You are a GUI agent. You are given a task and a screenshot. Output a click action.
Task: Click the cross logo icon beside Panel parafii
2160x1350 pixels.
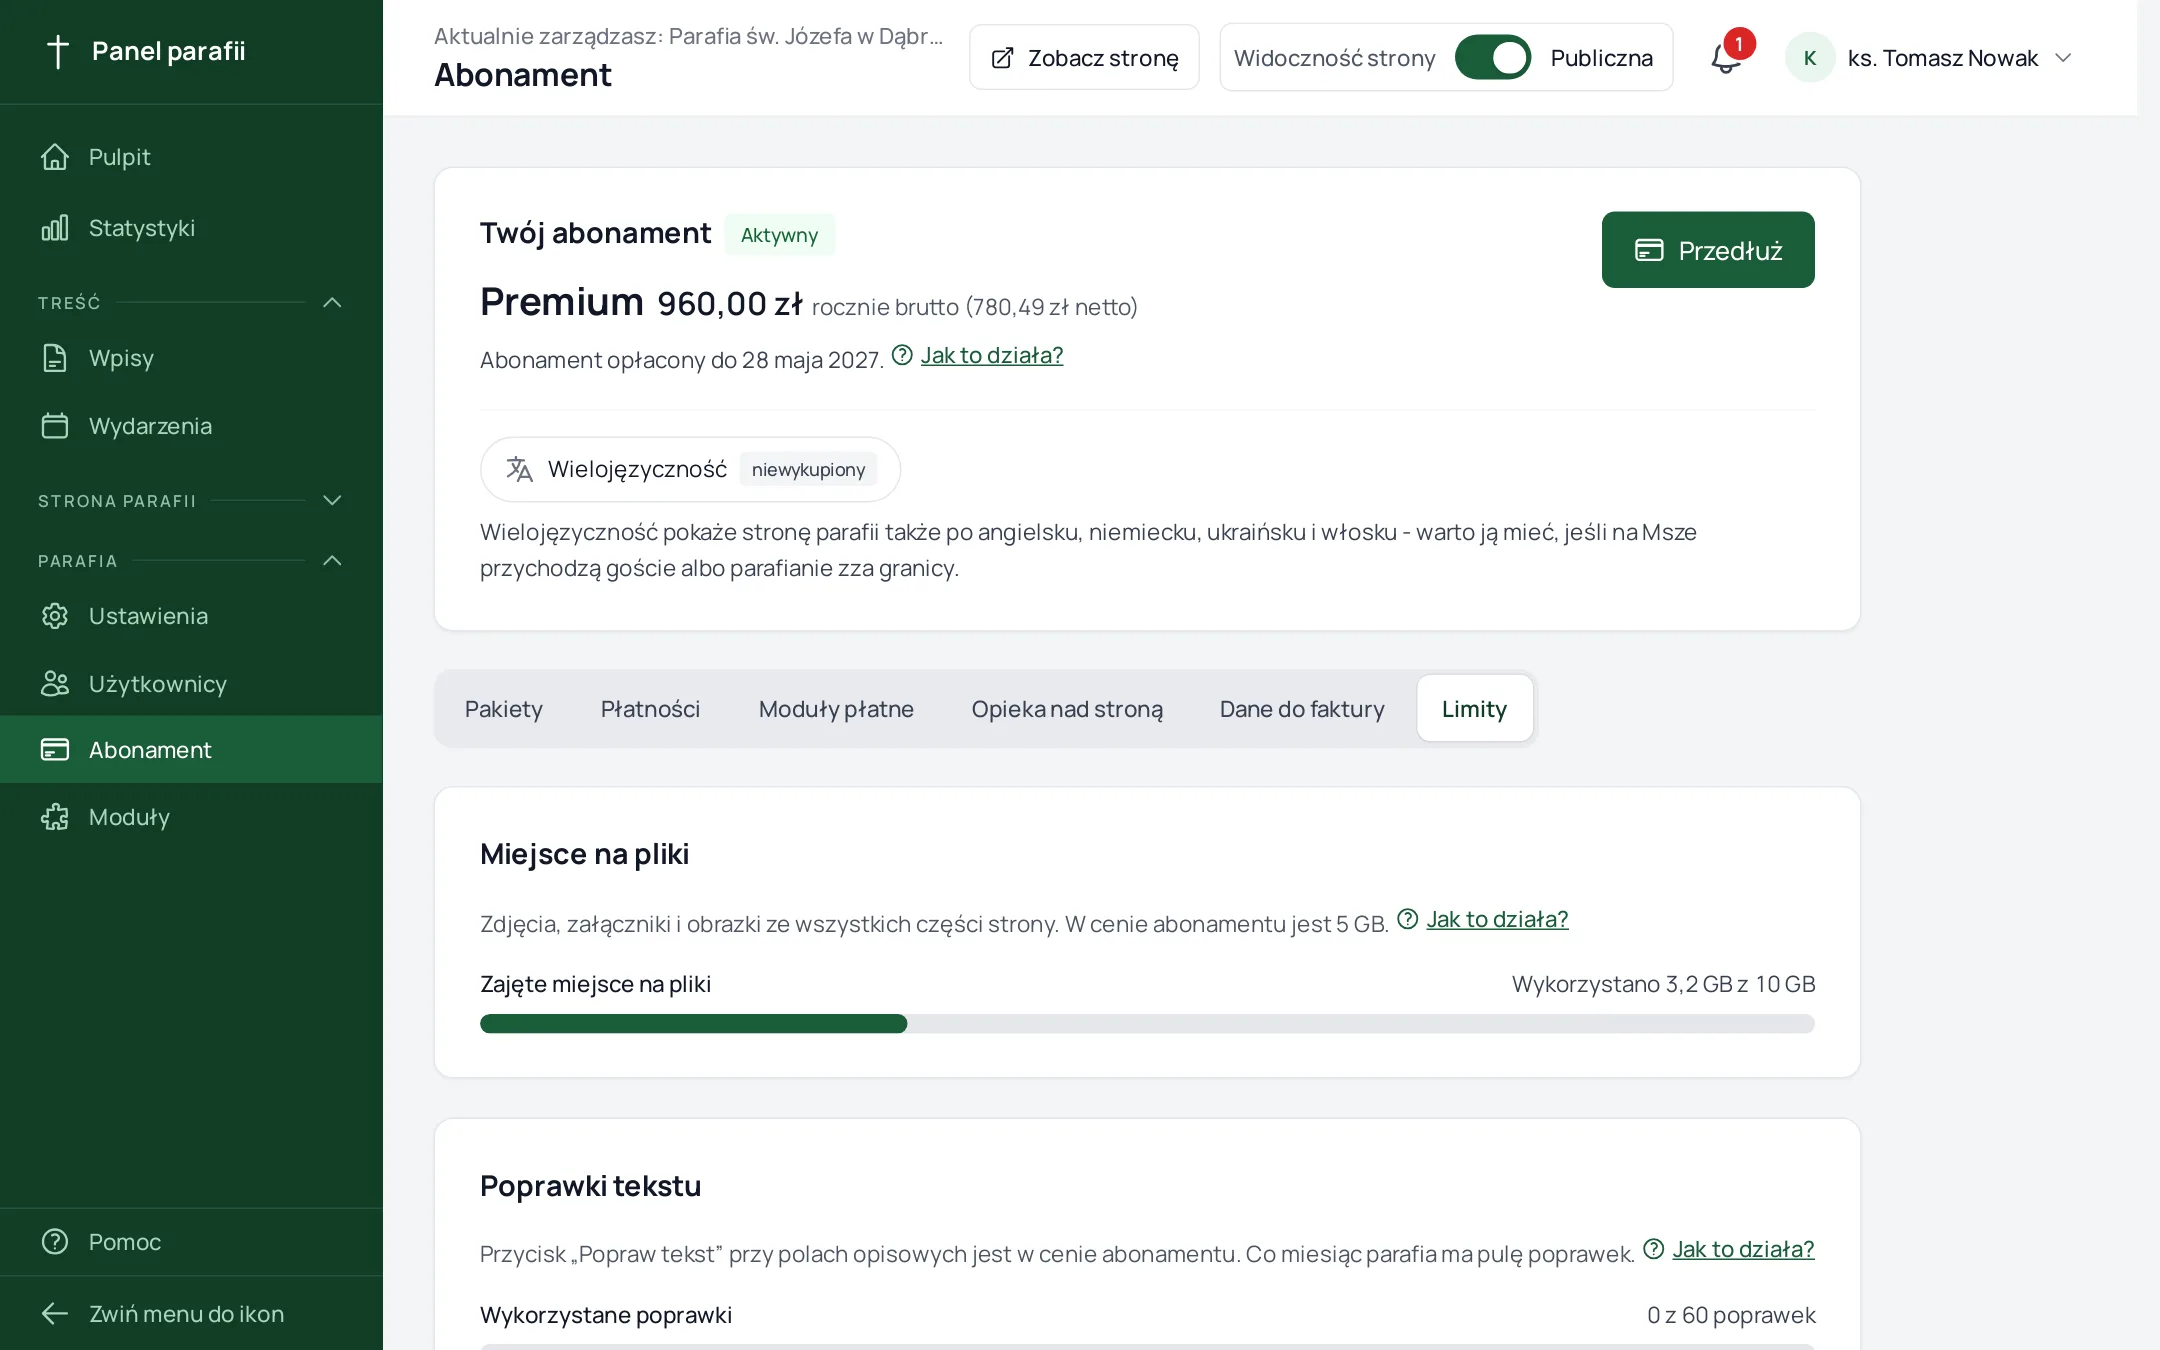point(58,51)
